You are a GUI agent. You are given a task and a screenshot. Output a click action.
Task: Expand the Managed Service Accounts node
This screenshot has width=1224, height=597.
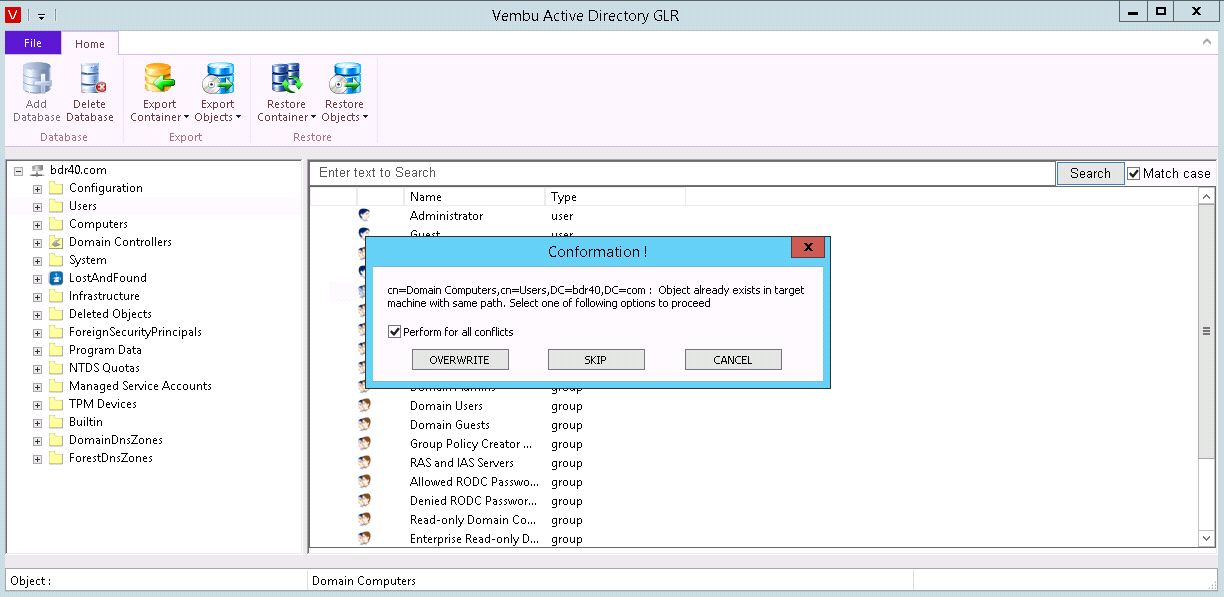click(37, 386)
